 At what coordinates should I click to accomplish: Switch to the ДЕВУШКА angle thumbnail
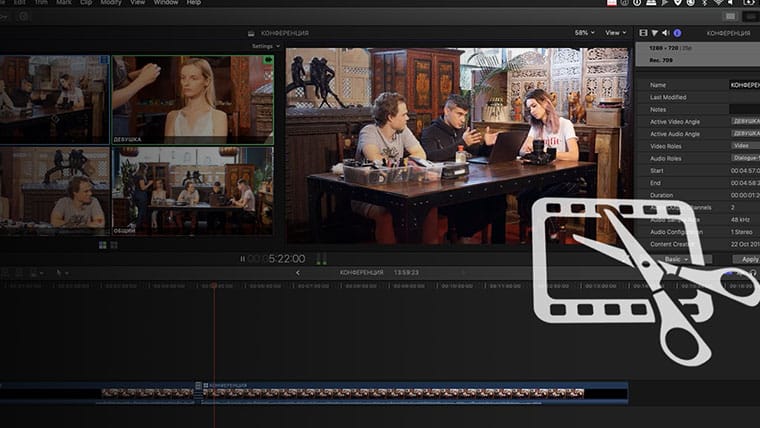pos(193,99)
